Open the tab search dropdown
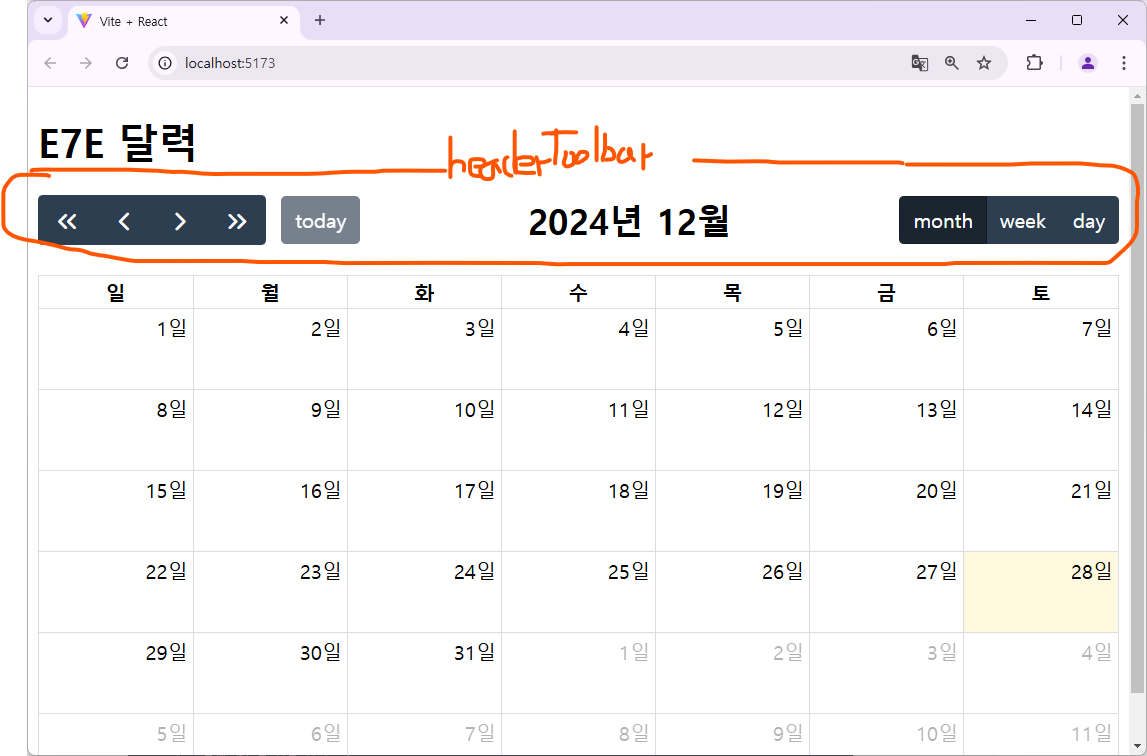This screenshot has width=1147, height=756. [x=48, y=20]
